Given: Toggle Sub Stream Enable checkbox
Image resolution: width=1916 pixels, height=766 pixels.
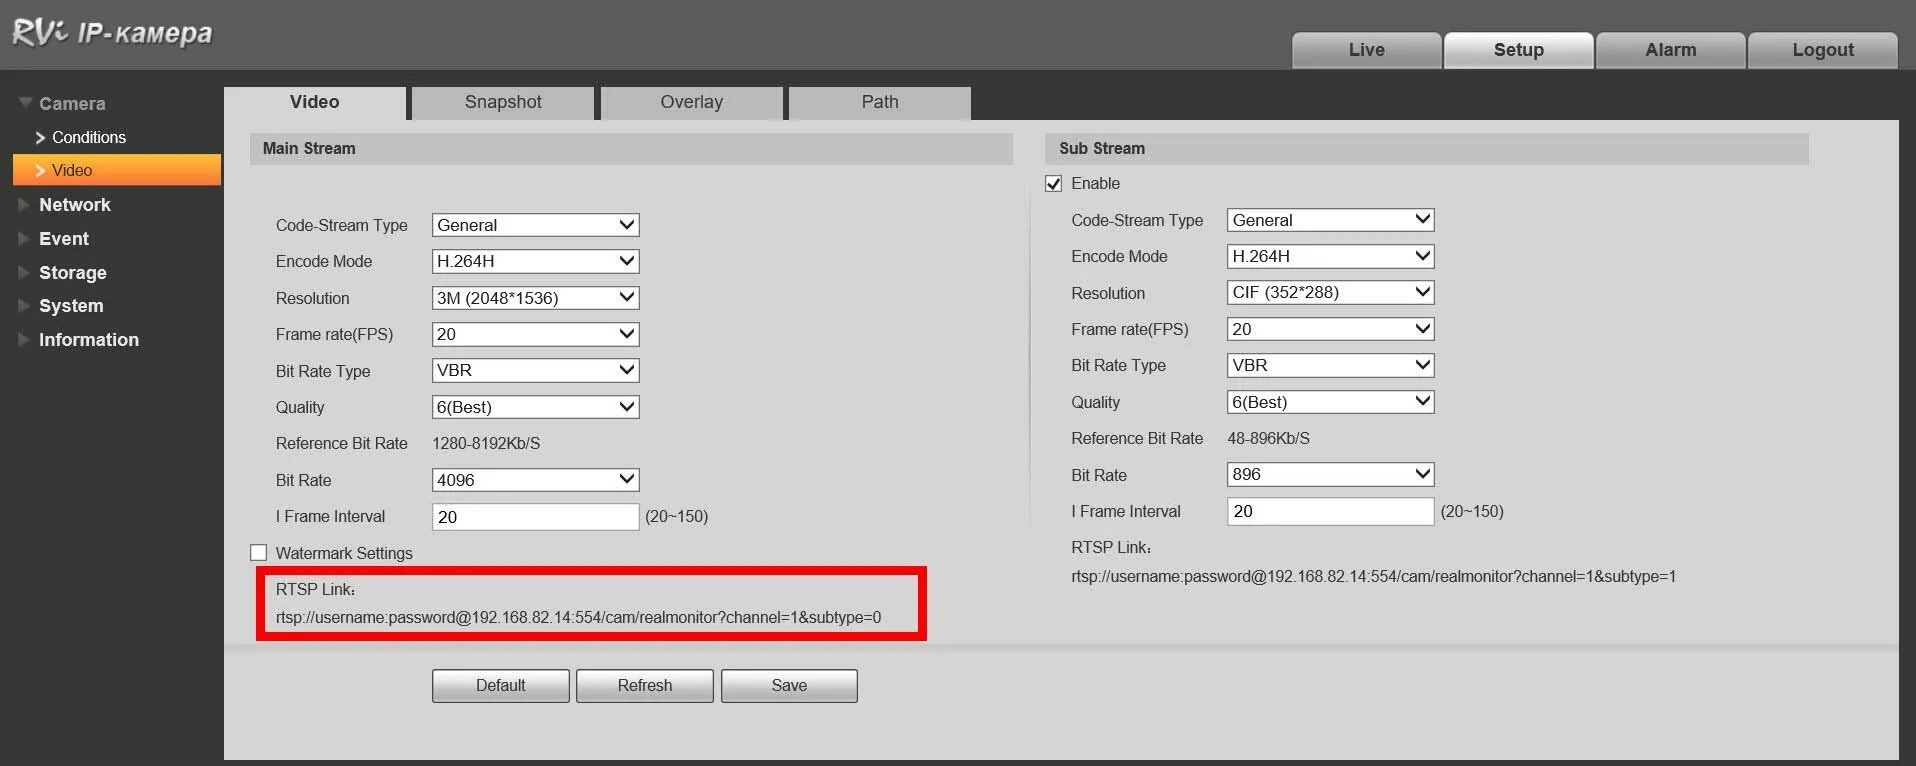Looking at the screenshot, I should pos(1054,184).
